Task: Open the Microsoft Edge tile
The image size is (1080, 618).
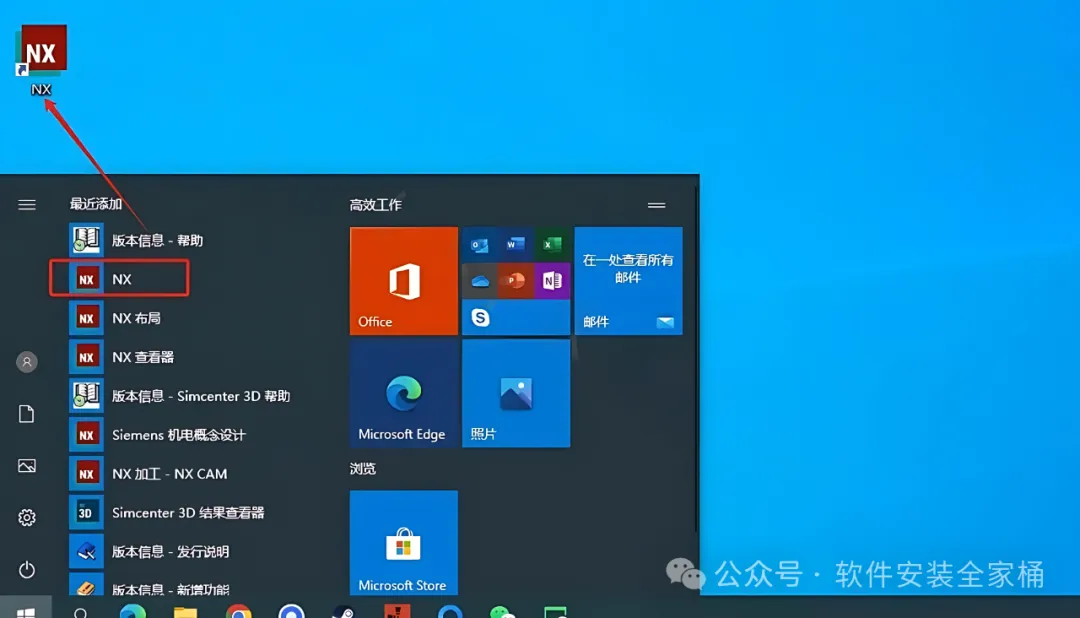Action: point(404,393)
